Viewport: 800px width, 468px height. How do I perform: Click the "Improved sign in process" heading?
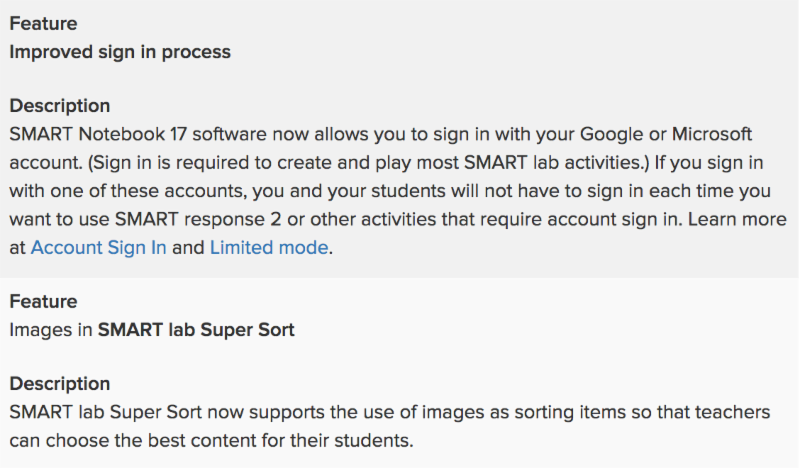120,52
